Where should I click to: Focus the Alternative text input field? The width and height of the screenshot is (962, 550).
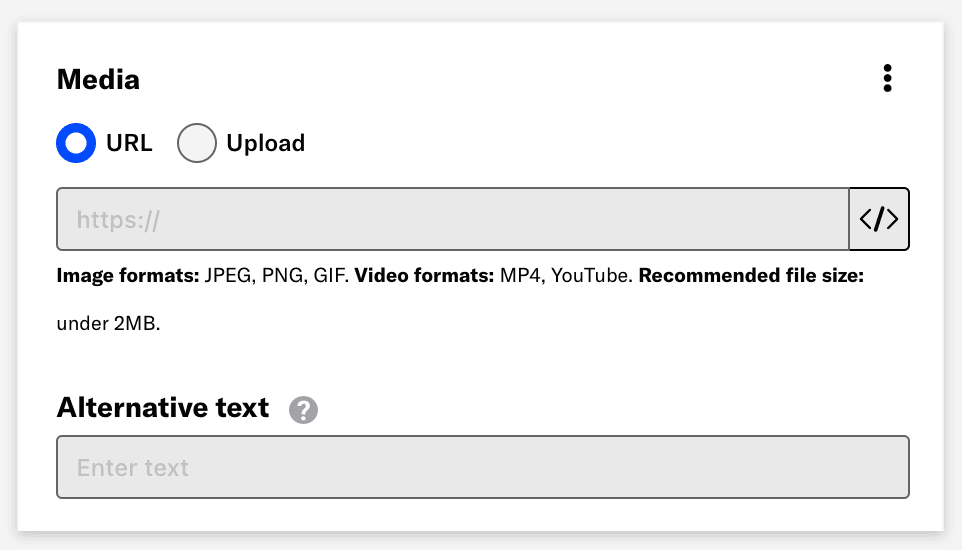click(483, 467)
